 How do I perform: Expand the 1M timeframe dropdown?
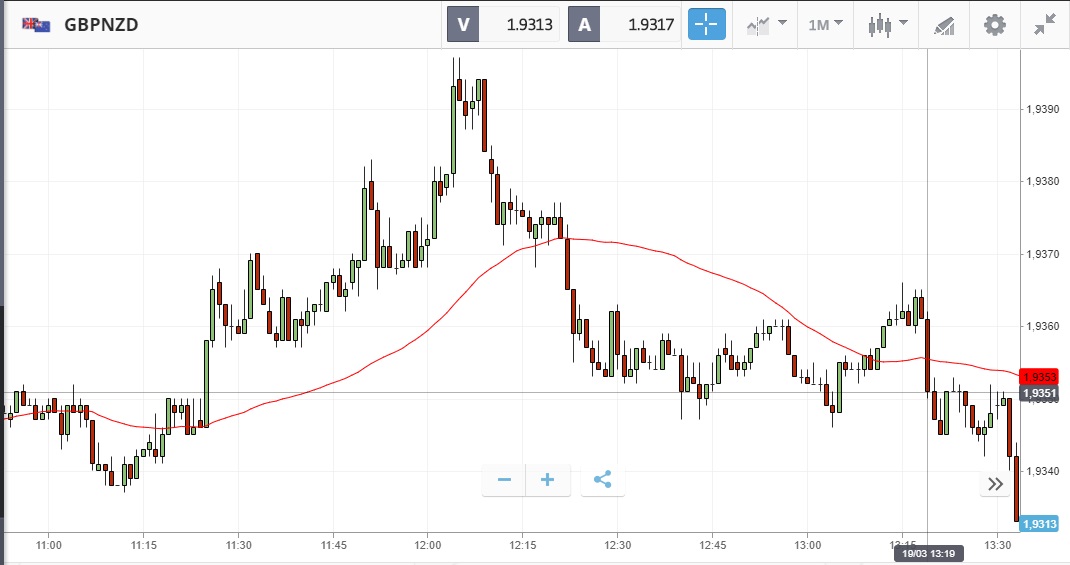tap(825, 25)
